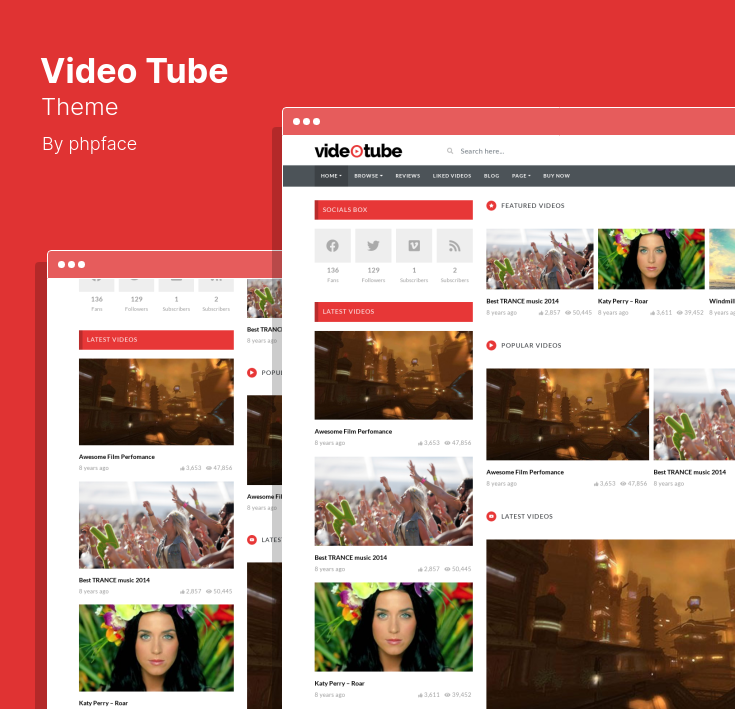Click the play icon beside POPU heading in back window
This screenshot has width=735, height=709.
point(252,373)
